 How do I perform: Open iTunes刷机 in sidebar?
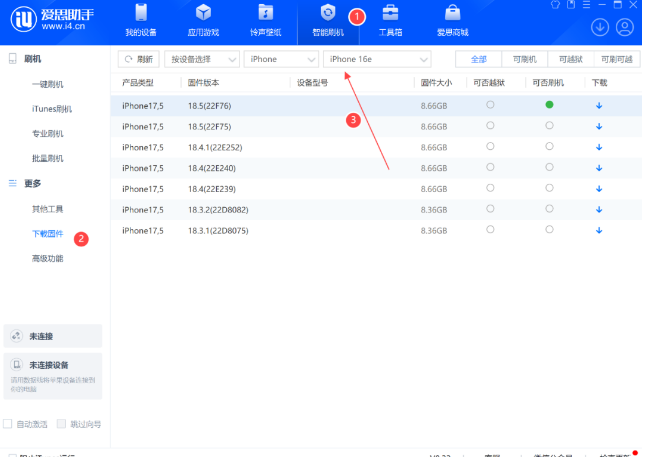tap(52, 109)
